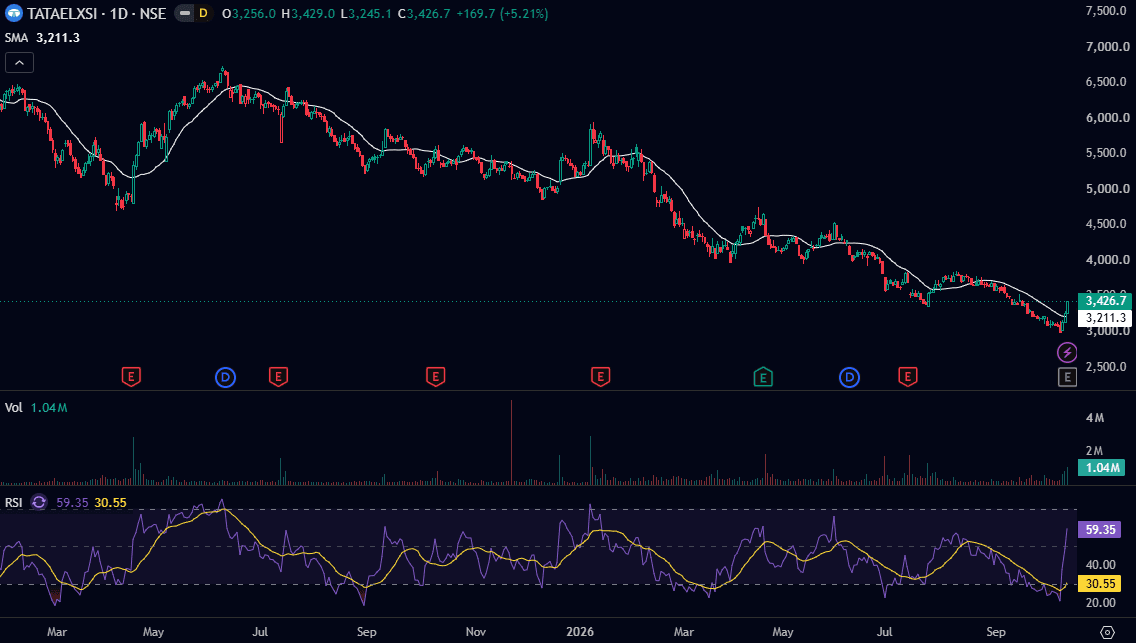Screen dimensions: 1136x643
Task: Click the yellow D data-mode badge
Action: tap(203, 13)
